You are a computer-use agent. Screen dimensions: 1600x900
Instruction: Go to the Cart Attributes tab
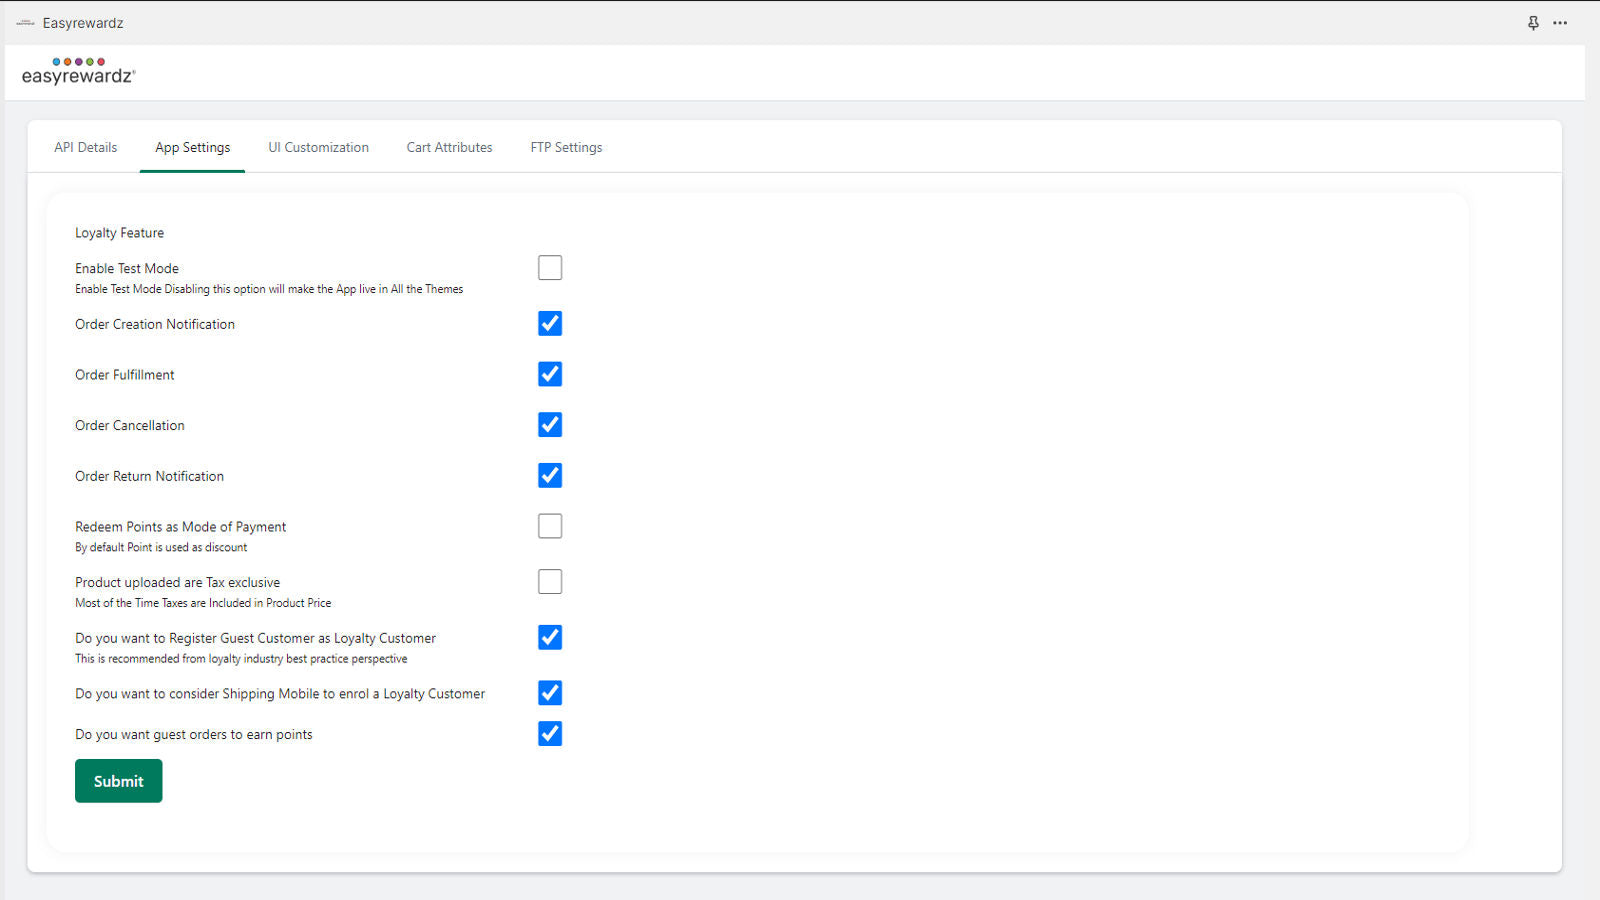tap(449, 147)
